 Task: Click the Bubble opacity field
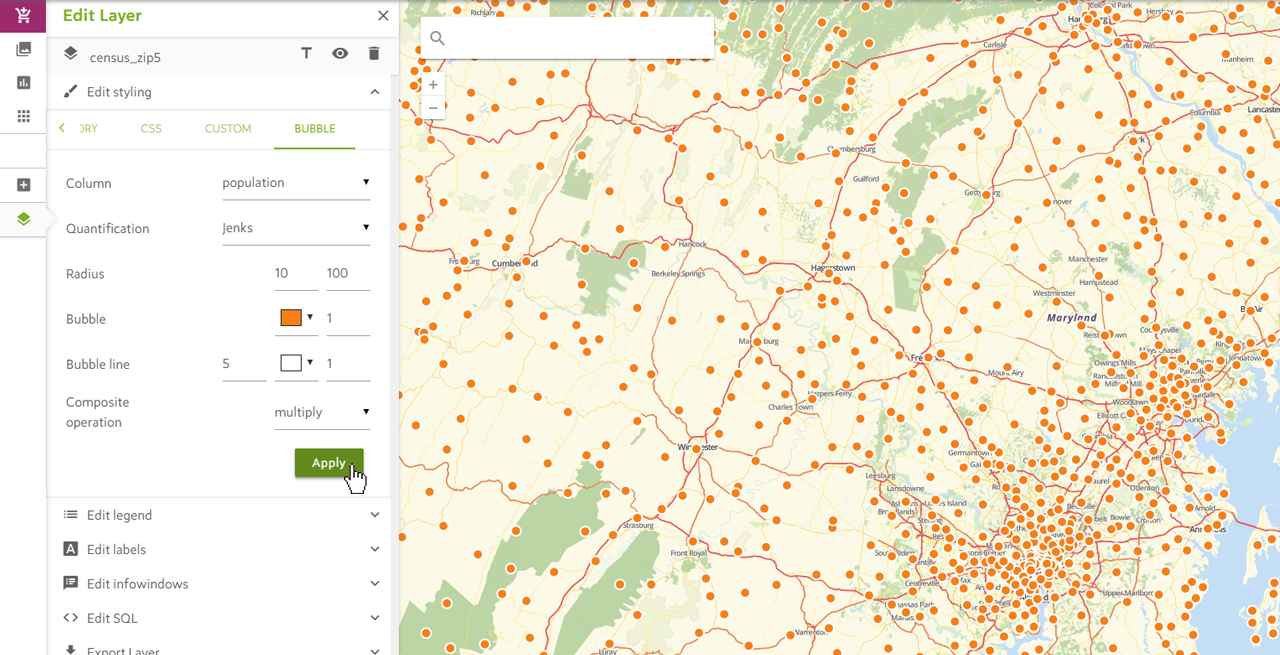348,318
